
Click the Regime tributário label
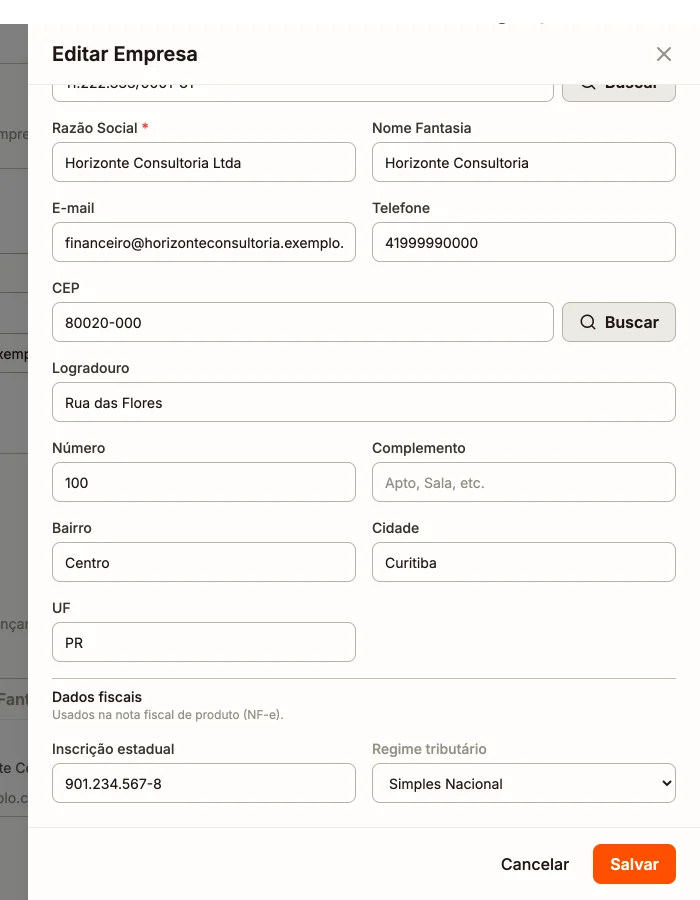429,749
